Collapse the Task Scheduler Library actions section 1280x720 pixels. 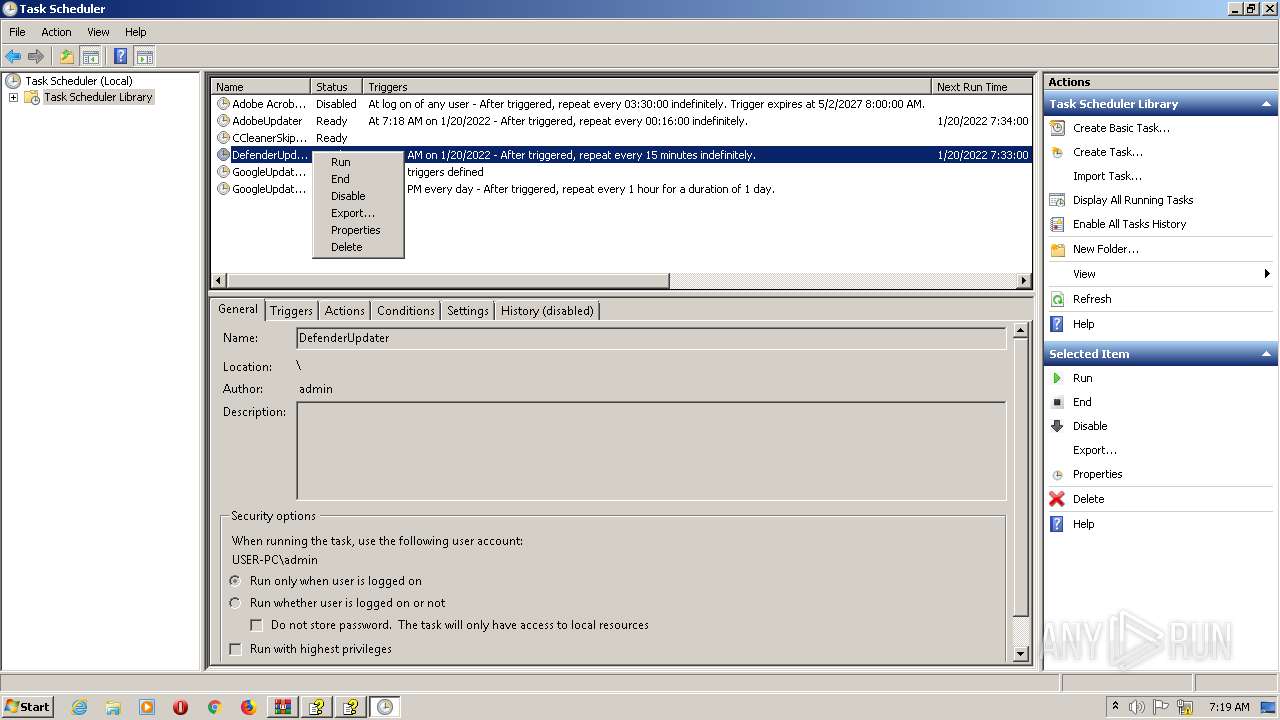point(1267,104)
